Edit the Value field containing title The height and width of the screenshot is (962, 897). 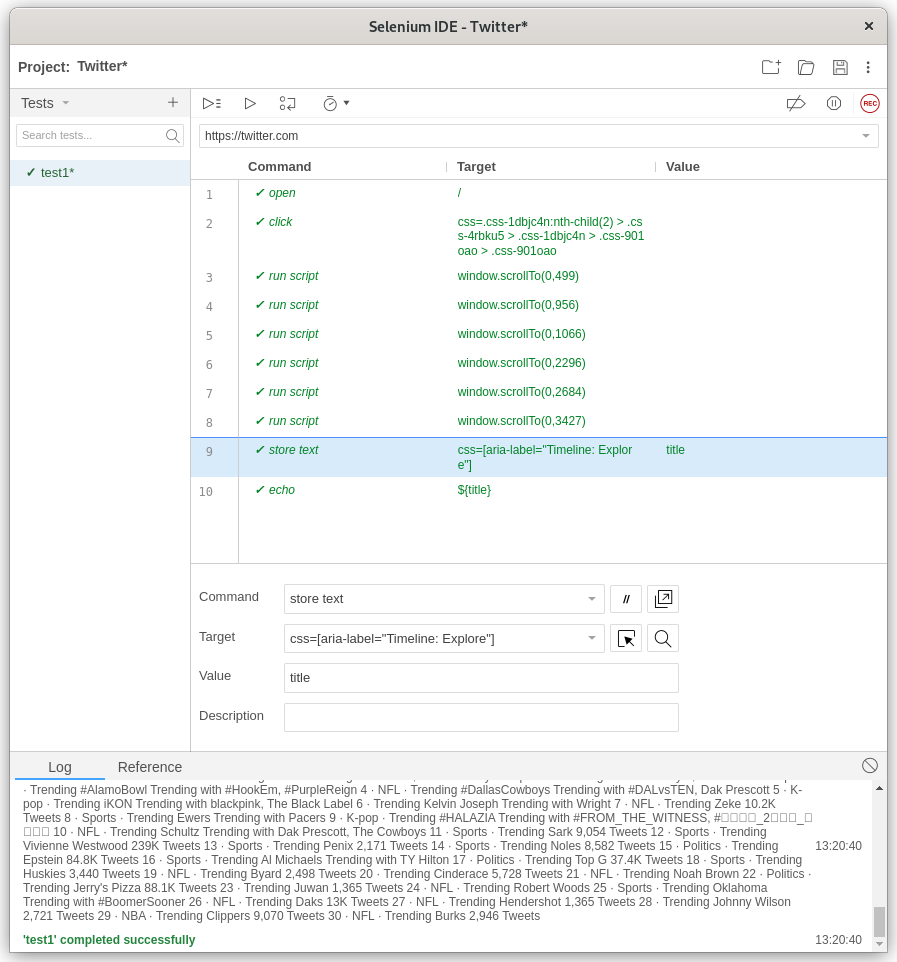(481, 678)
